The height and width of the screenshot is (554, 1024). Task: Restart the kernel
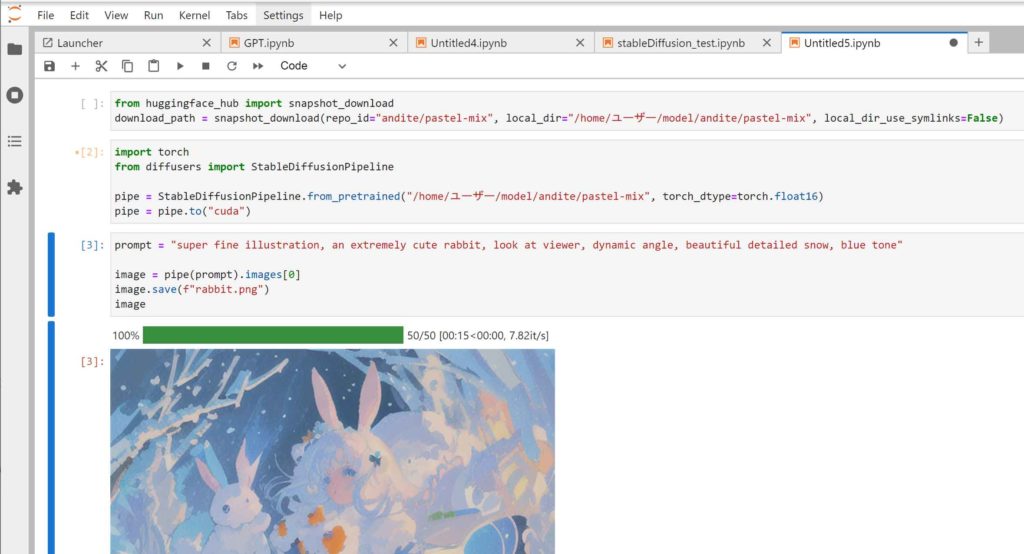click(x=232, y=66)
